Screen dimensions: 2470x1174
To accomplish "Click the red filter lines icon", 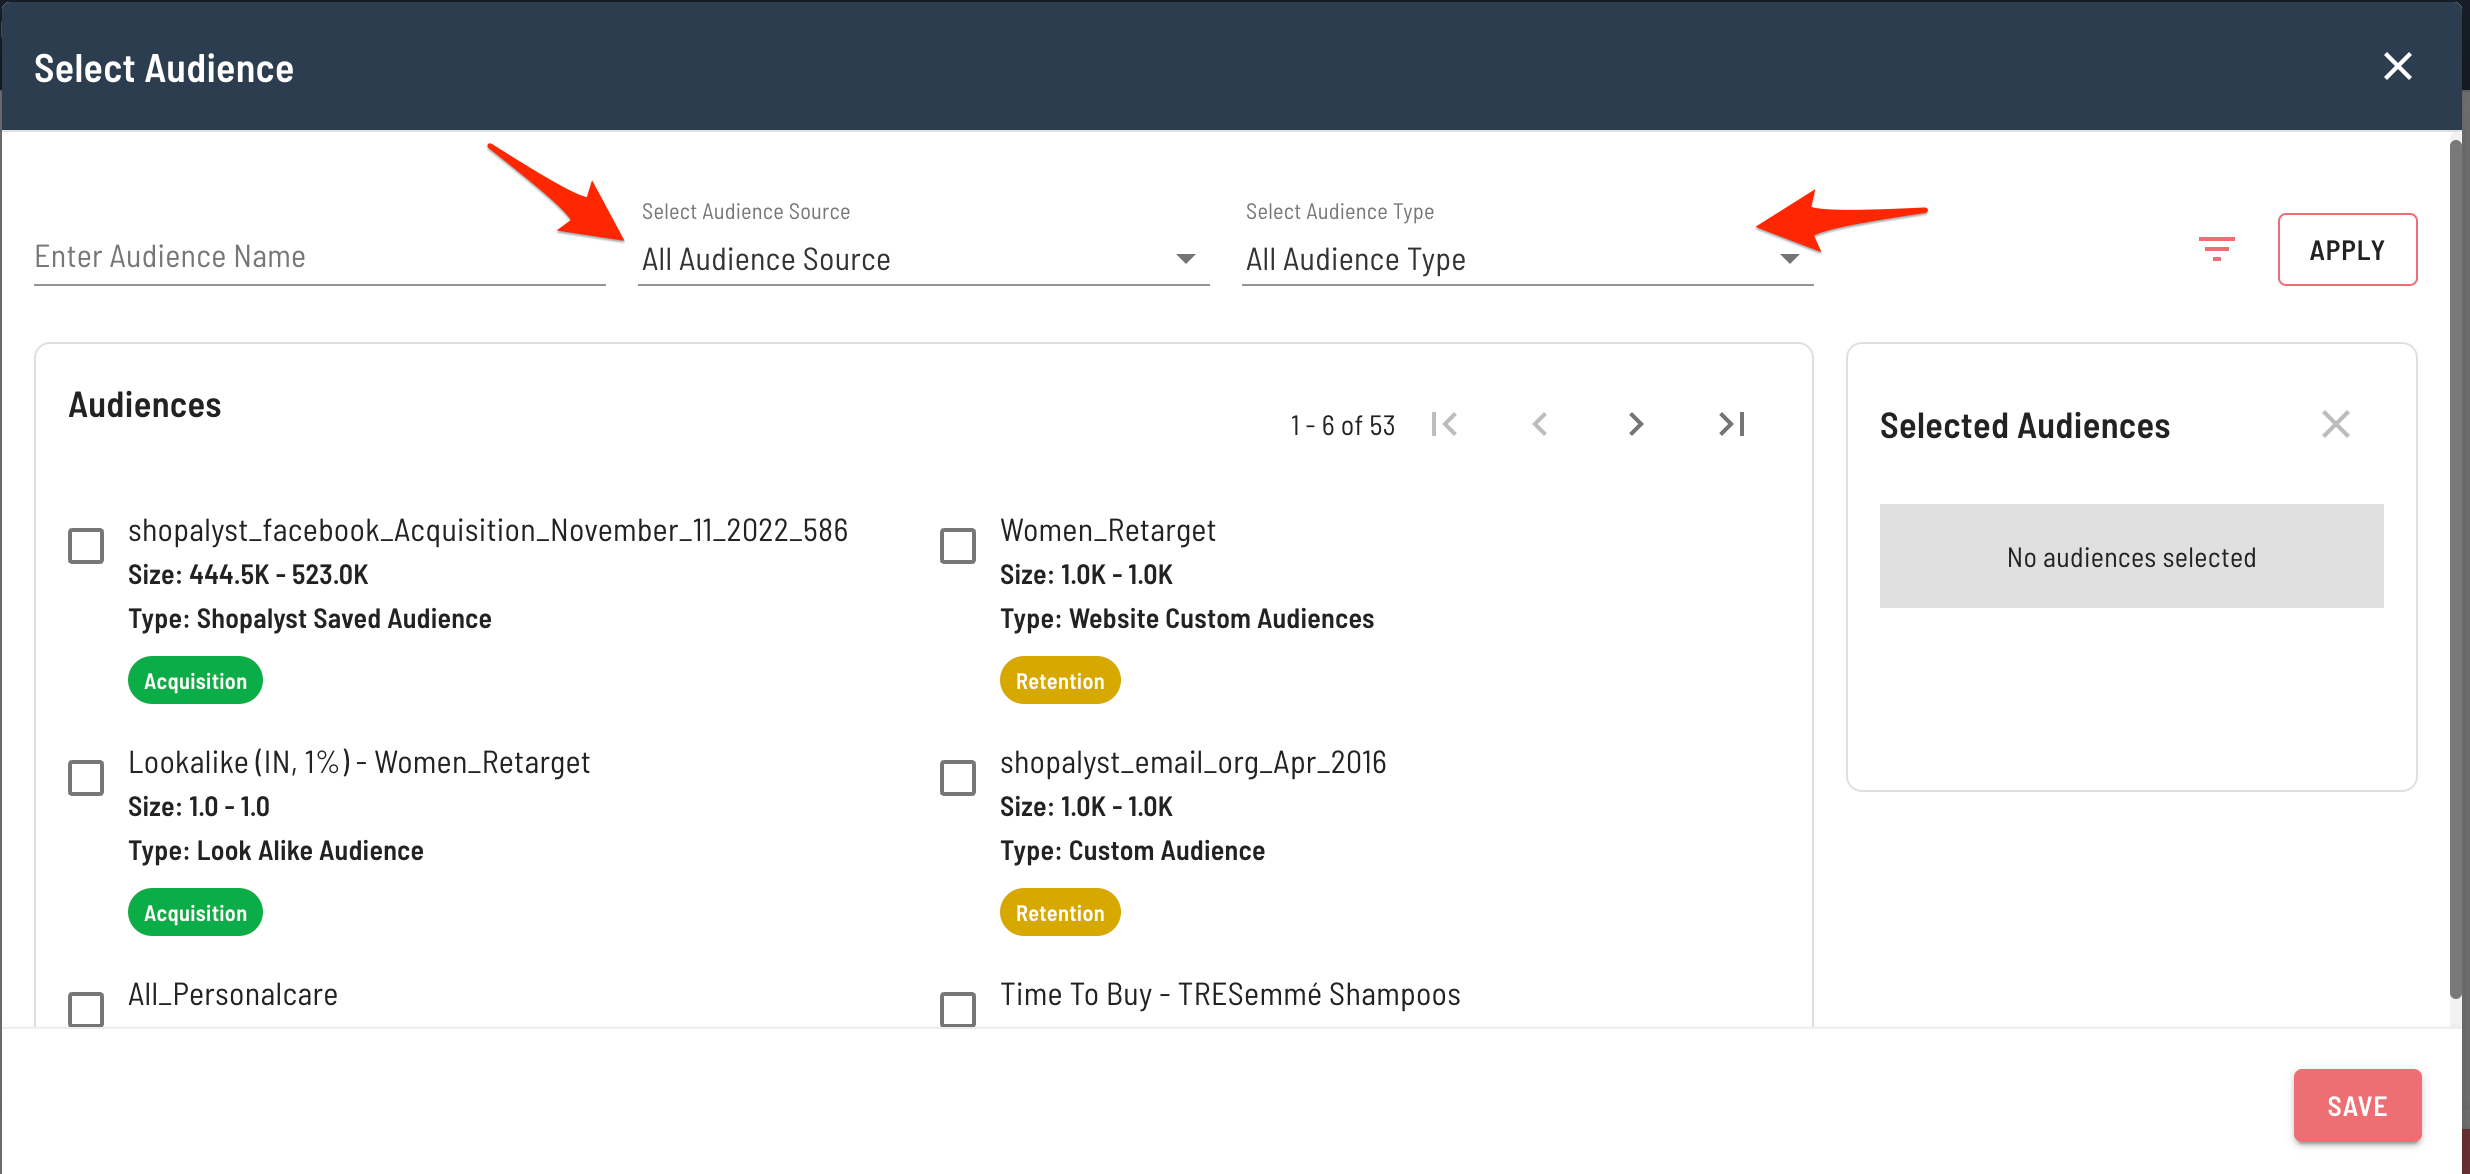I will click(2216, 249).
